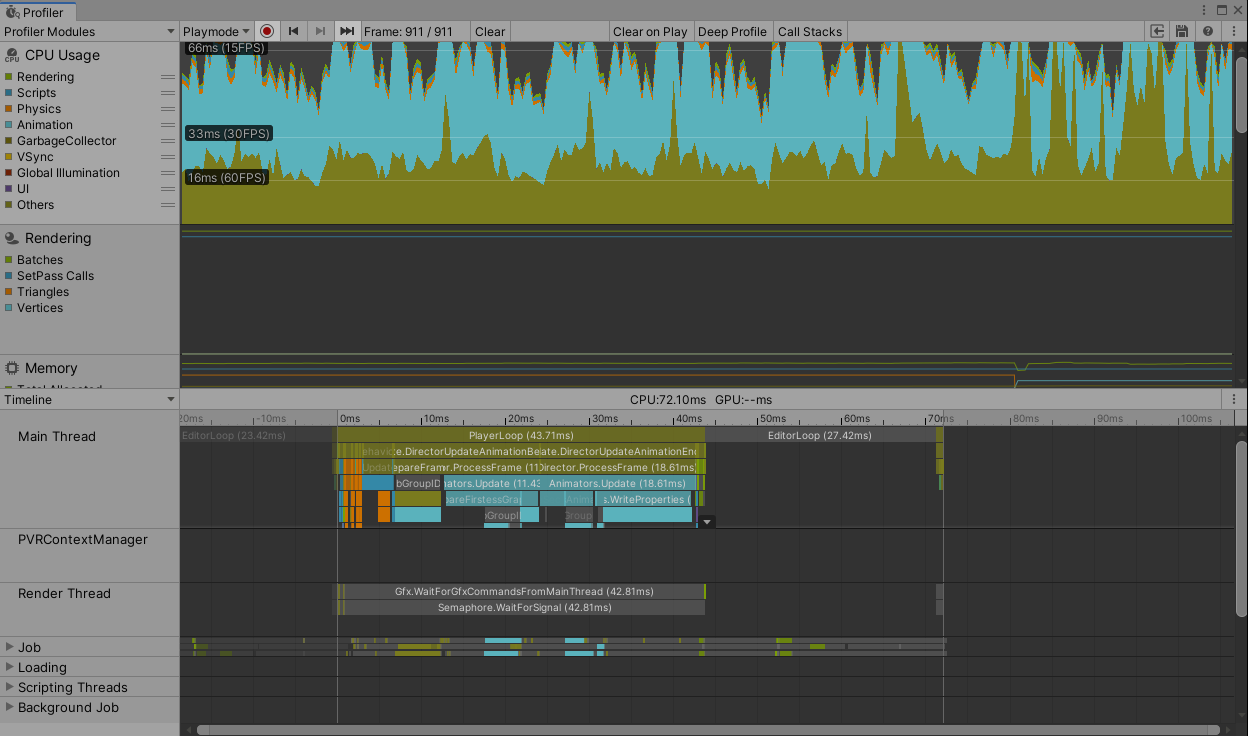The height and width of the screenshot is (736, 1248).
Task: Click the Profiler stopwatch tab icon
Action: coord(13,12)
